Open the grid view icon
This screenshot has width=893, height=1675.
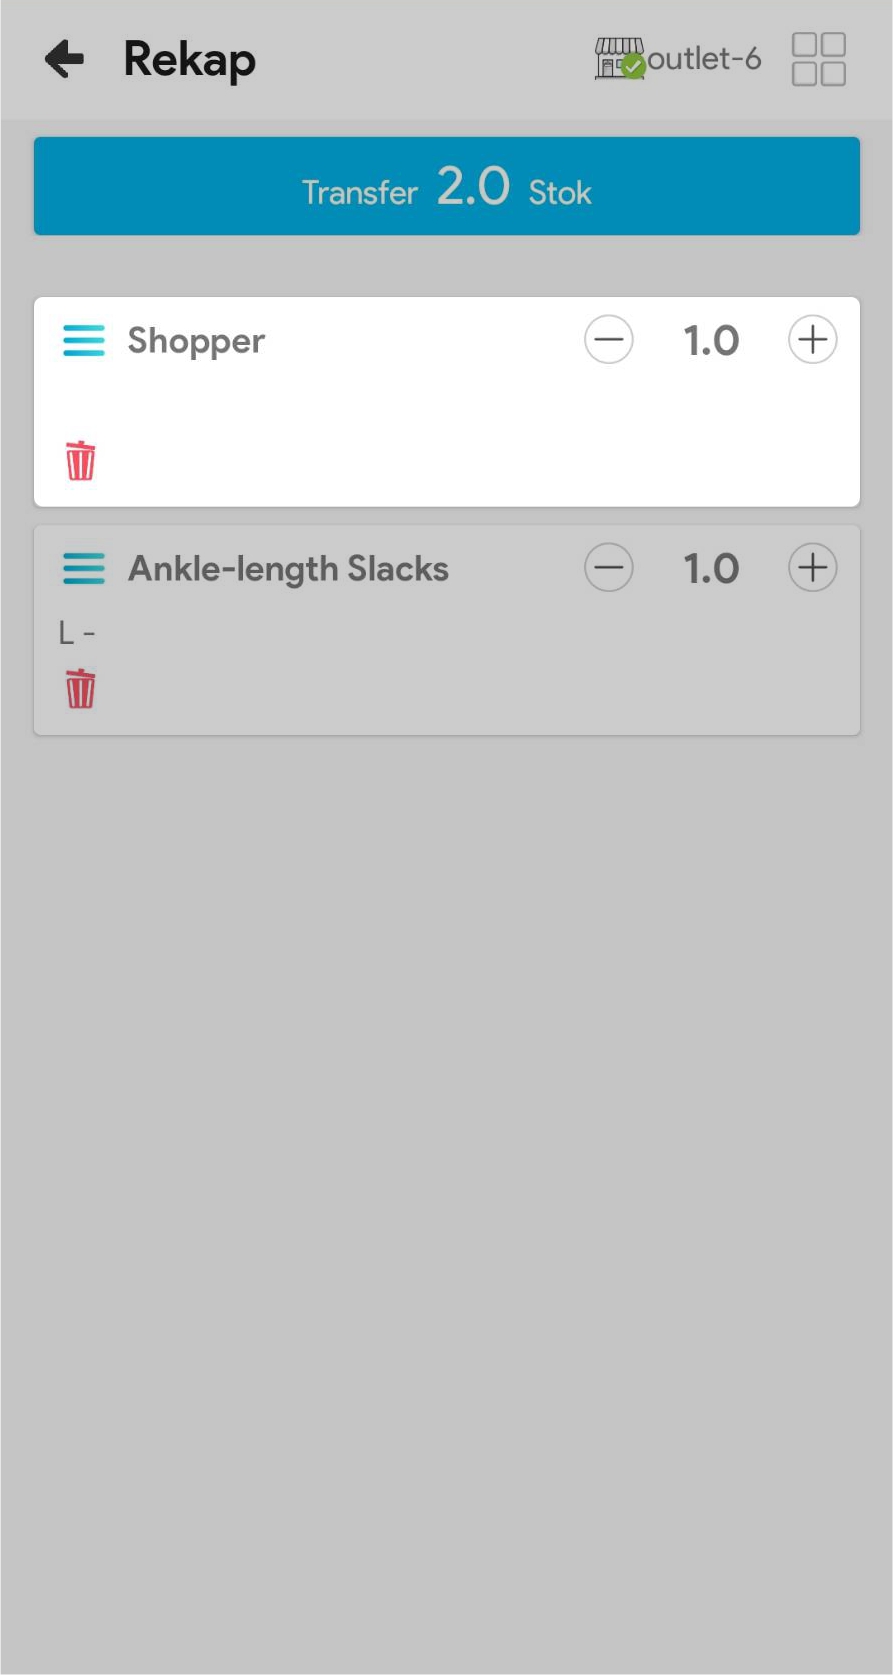818,59
